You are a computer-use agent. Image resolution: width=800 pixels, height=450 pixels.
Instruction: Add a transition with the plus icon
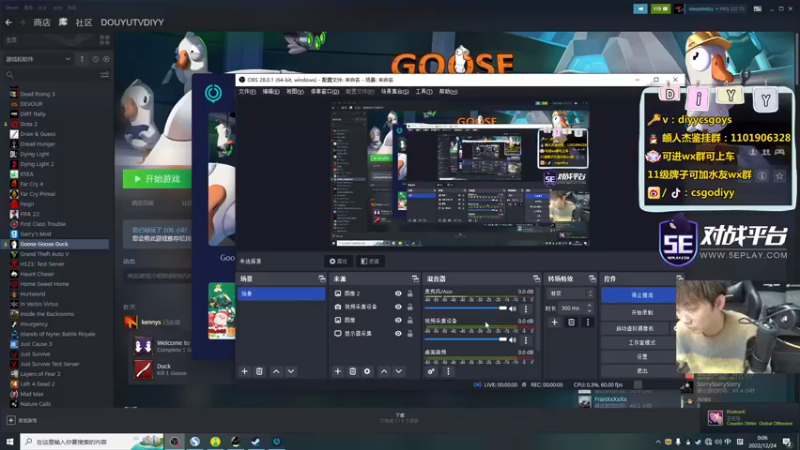[x=555, y=322]
